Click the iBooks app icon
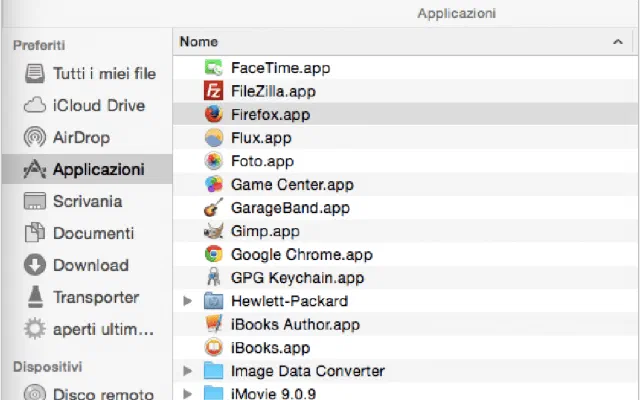 point(213,347)
